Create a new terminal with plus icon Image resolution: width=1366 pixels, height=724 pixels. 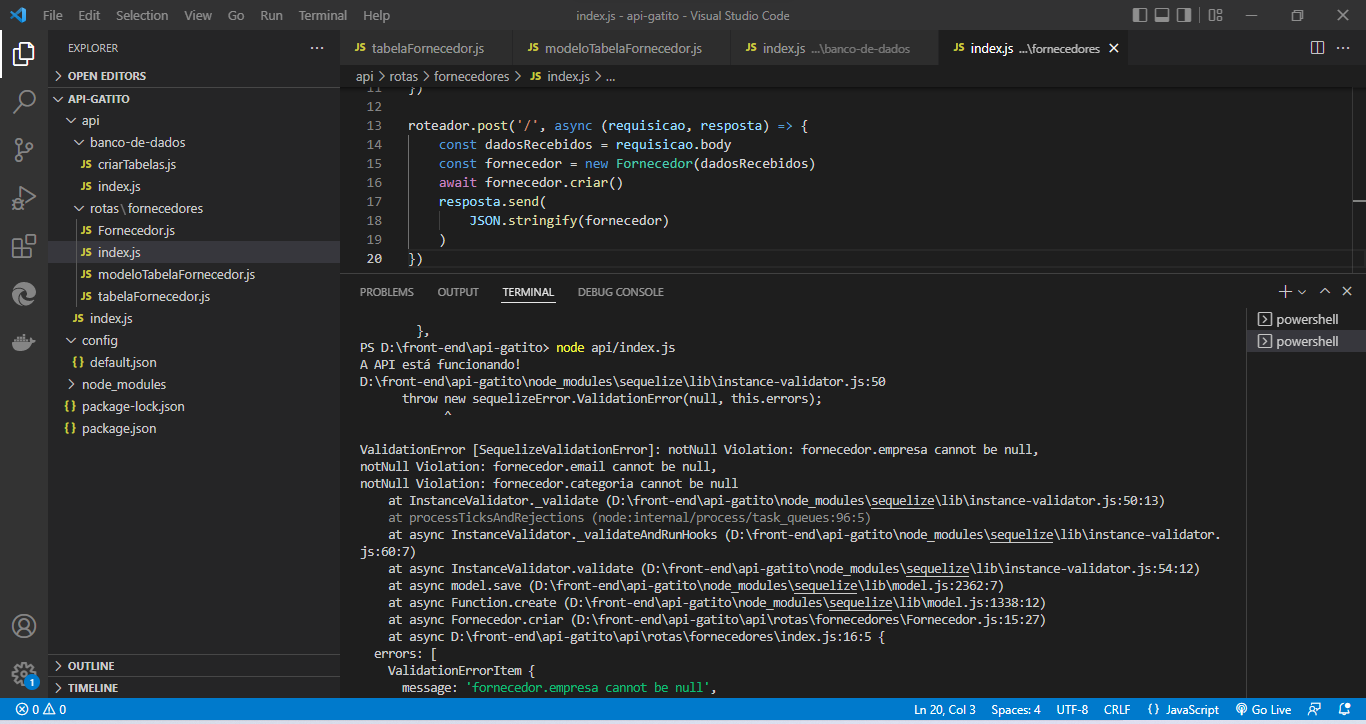(x=1285, y=292)
